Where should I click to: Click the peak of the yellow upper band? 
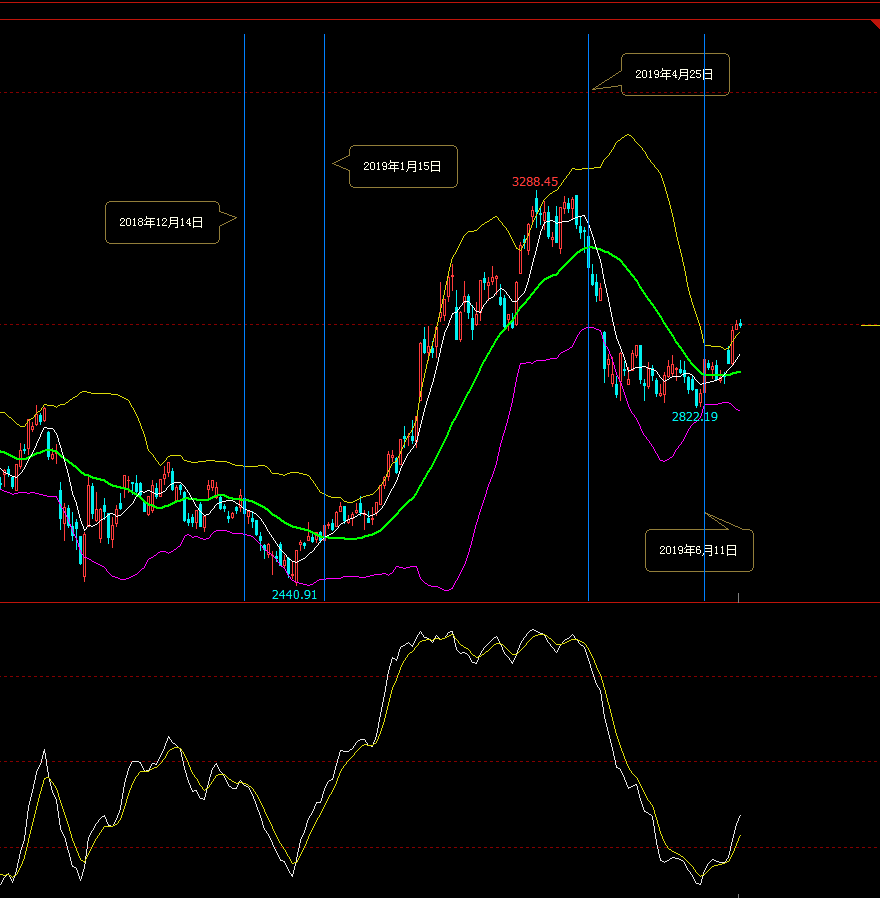(x=628, y=135)
